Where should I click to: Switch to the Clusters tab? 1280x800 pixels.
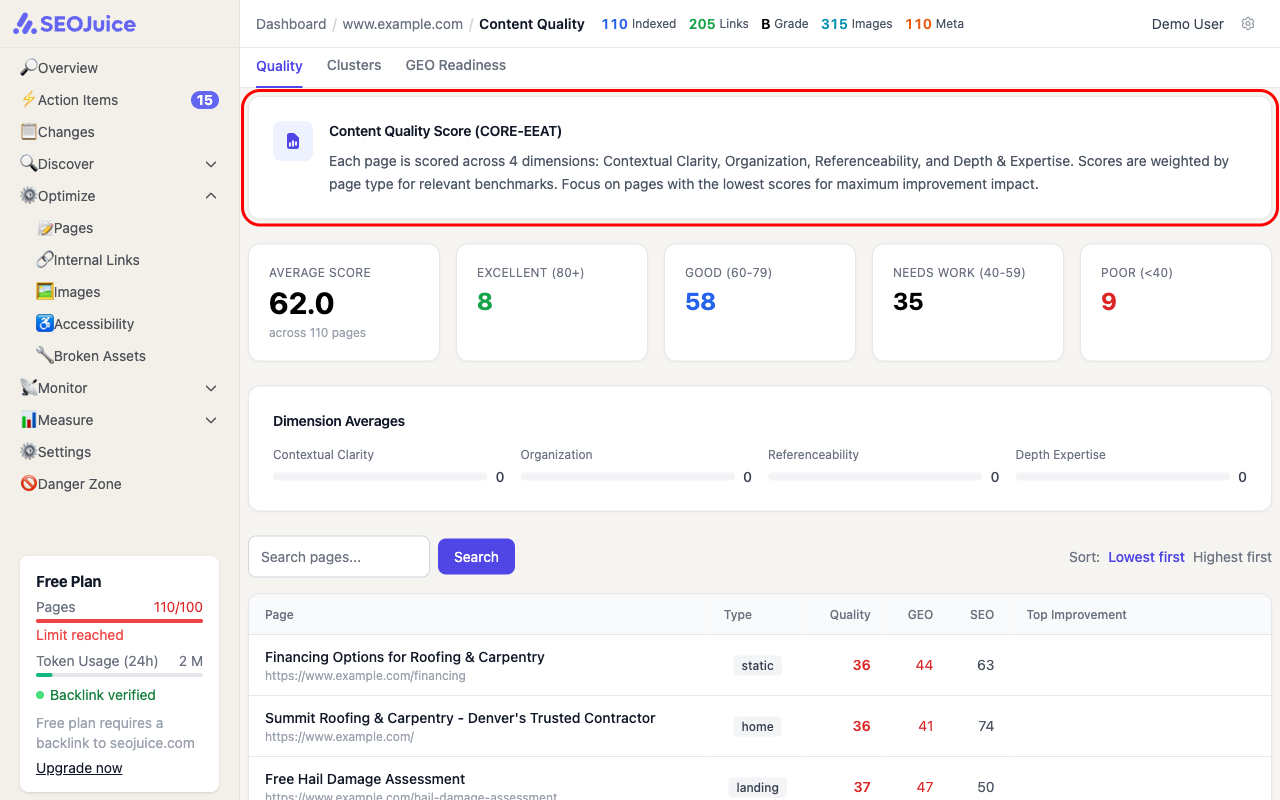354,65
